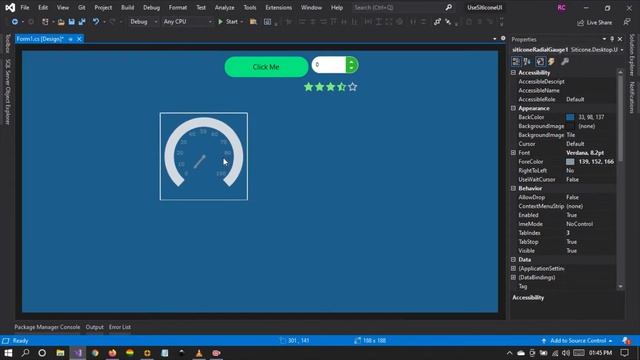Open the Properties window options dropdown arrow

click(604, 39)
